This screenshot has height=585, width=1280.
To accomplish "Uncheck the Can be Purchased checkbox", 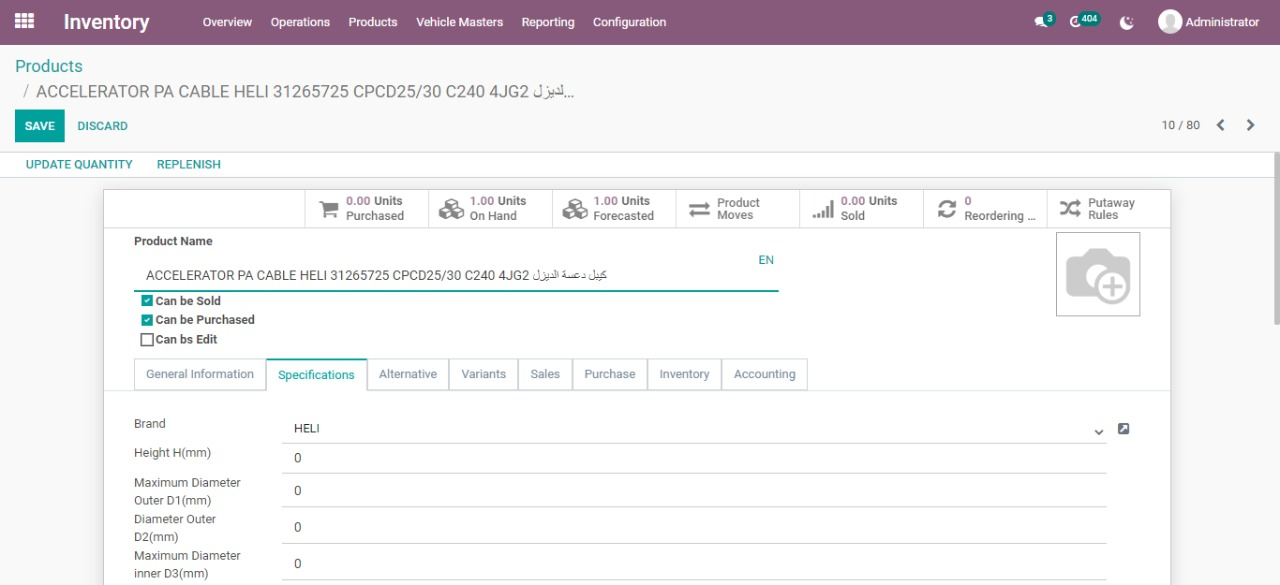I will pyautogui.click(x=147, y=320).
